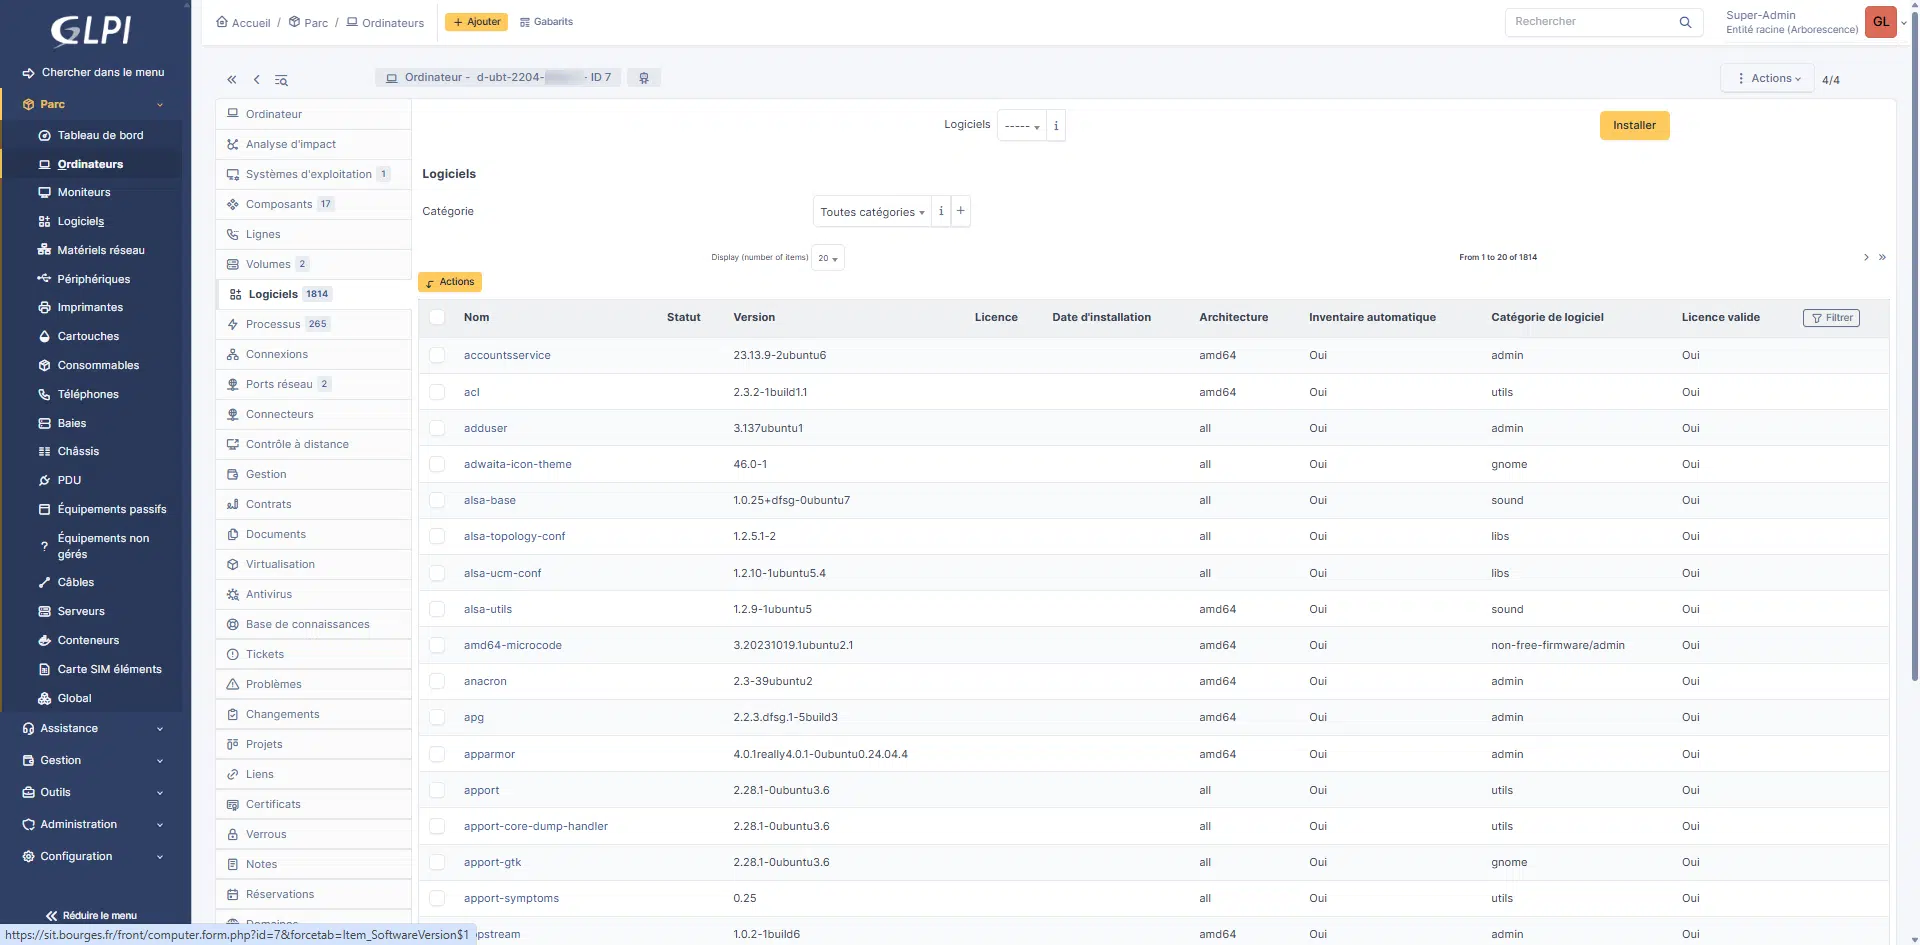
Task: Check the acl row checkbox
Action: [x=437, y=392]
